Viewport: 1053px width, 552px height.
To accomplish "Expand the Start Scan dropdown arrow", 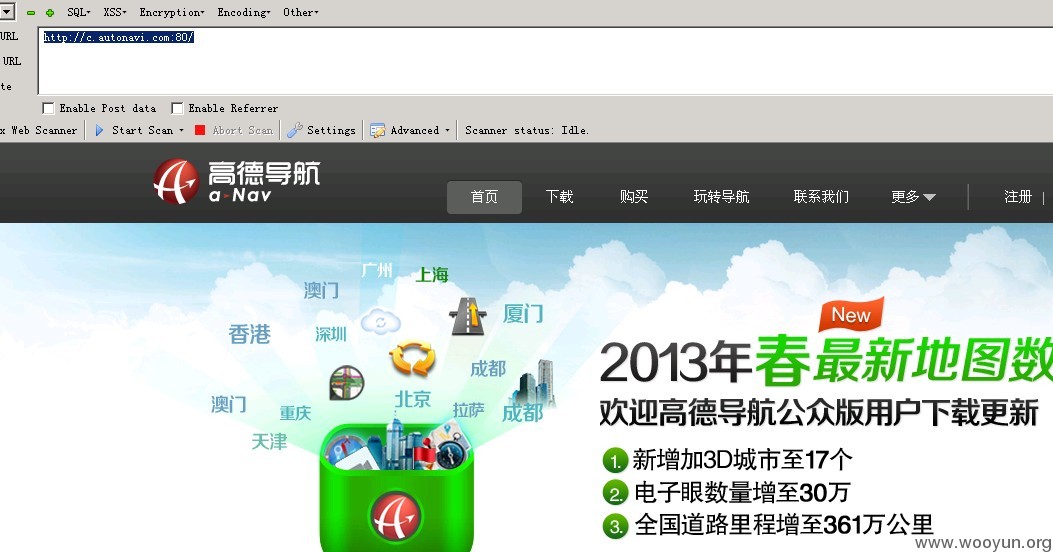I will 181,130.
